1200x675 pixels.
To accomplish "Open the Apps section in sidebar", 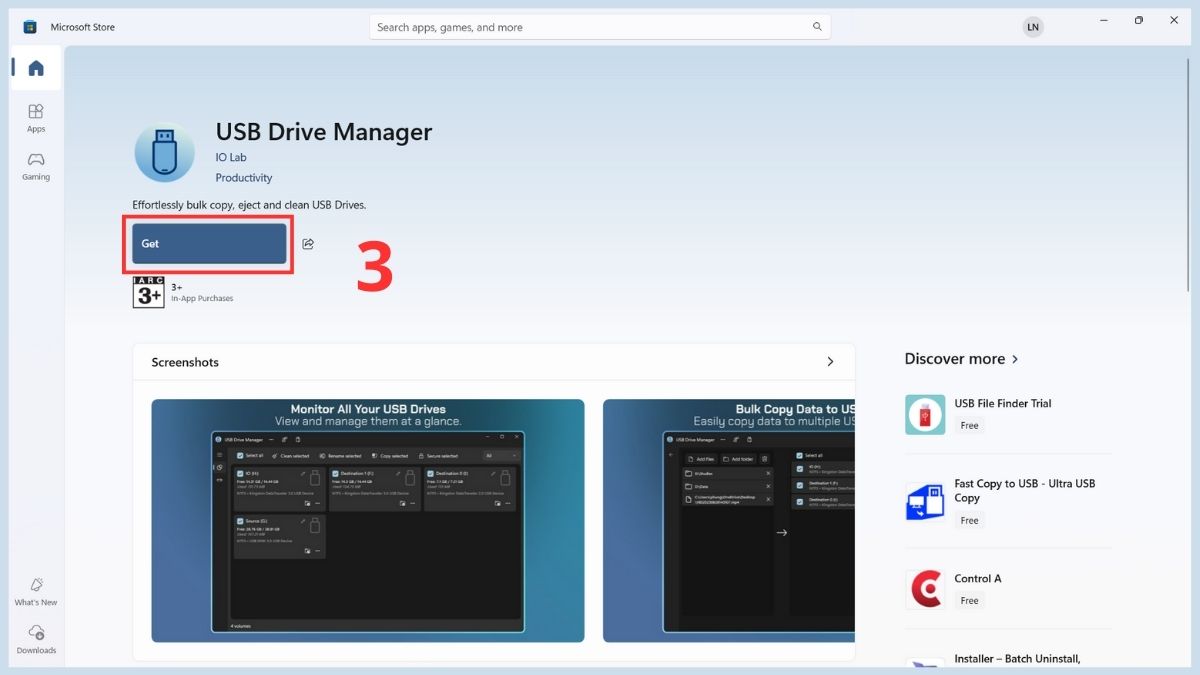I will tap(36, 117).
